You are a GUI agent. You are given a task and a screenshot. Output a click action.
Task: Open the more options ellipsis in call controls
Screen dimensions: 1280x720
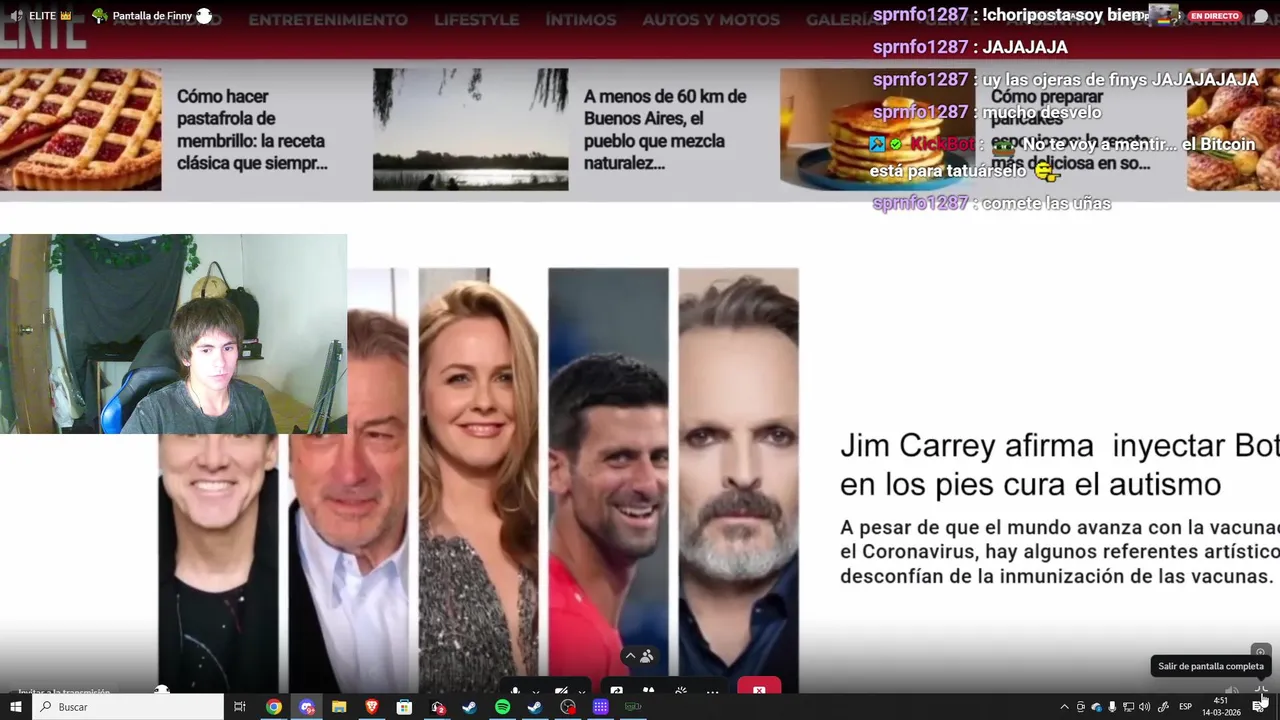click(x=712, y=691)
